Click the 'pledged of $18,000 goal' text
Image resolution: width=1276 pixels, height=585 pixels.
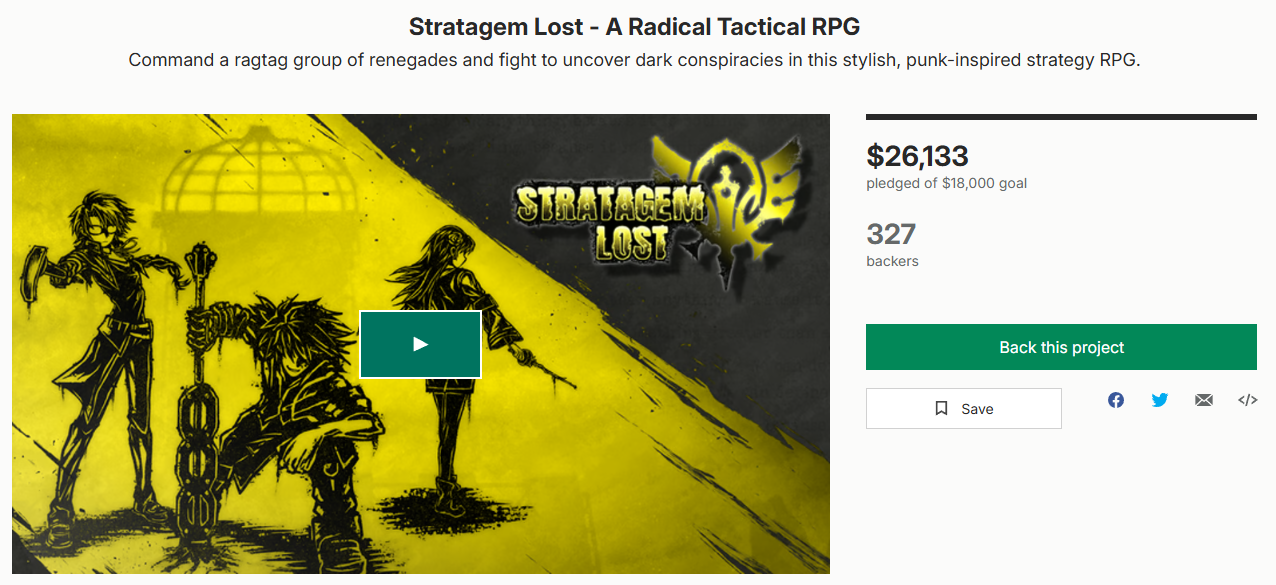[946, 183]
